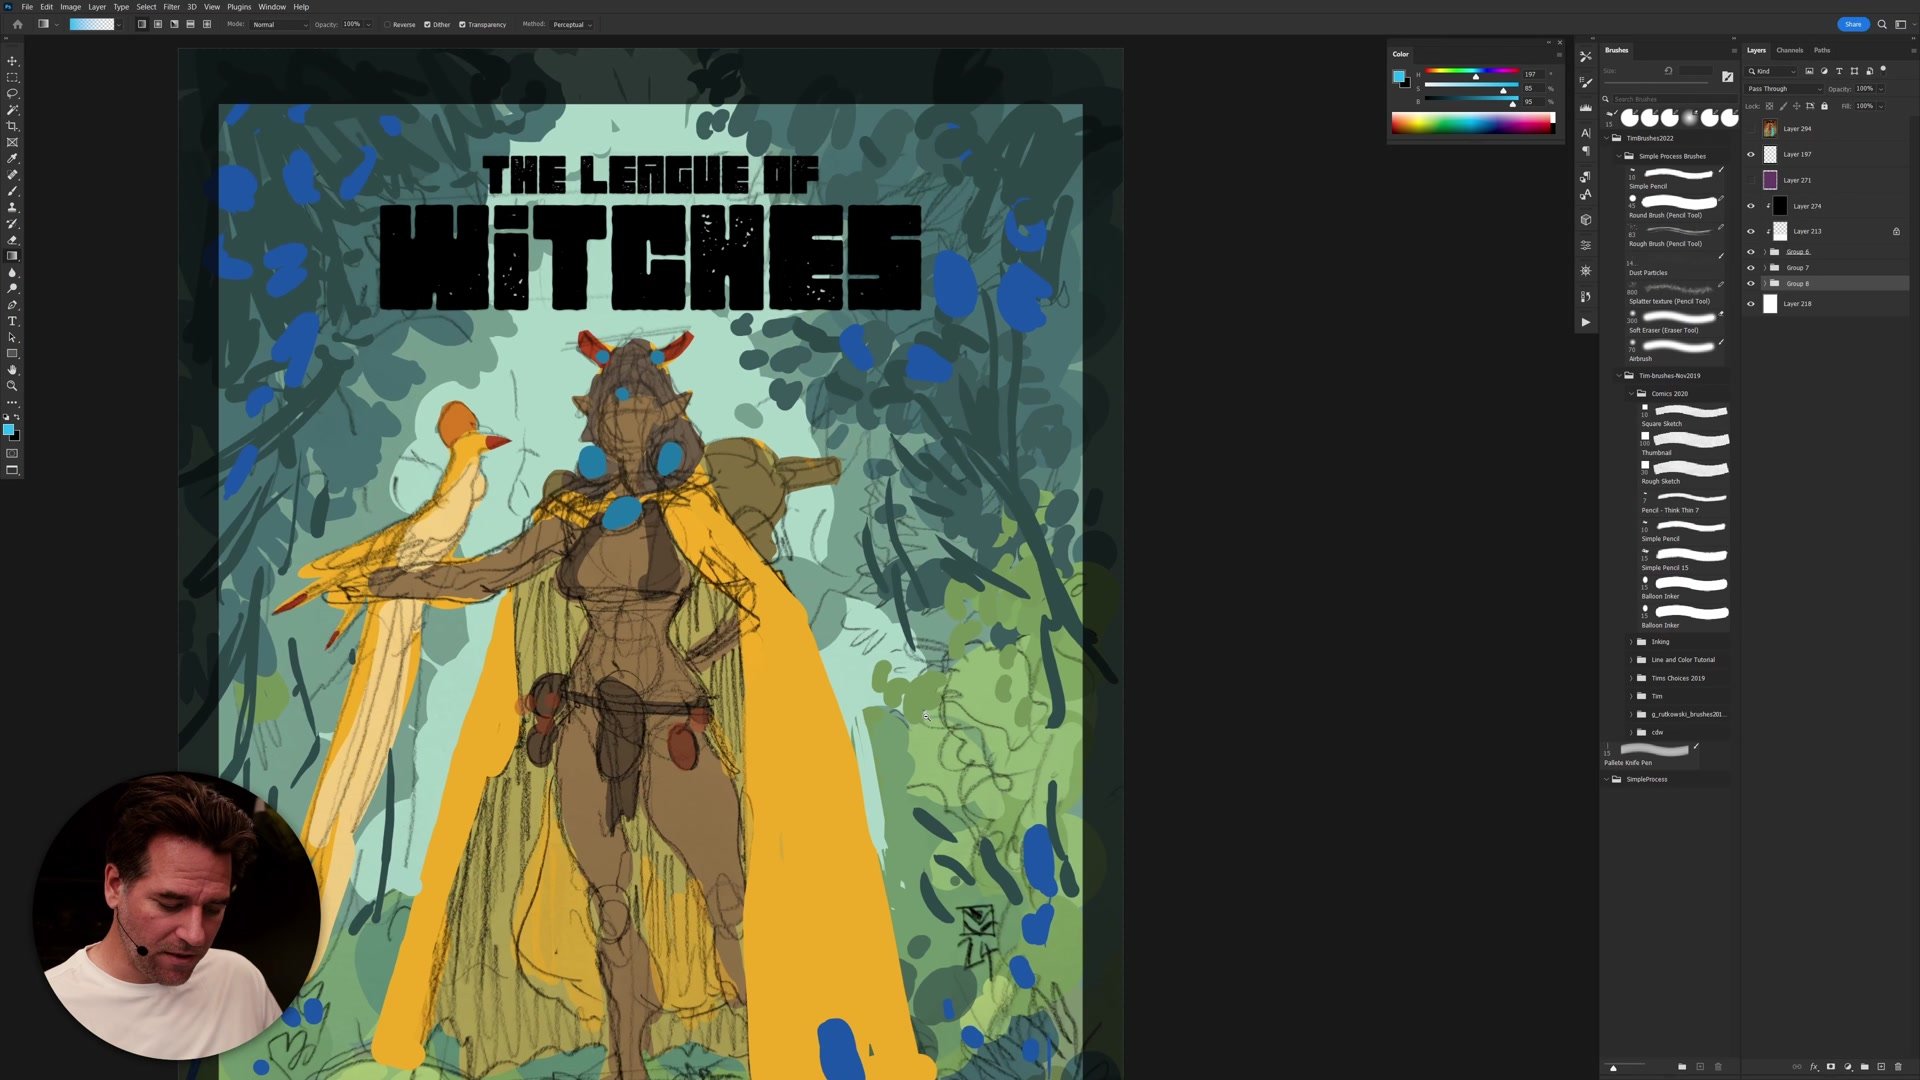
Task: Select the Gradient tool in the toolbar
Action: [13, 253]
